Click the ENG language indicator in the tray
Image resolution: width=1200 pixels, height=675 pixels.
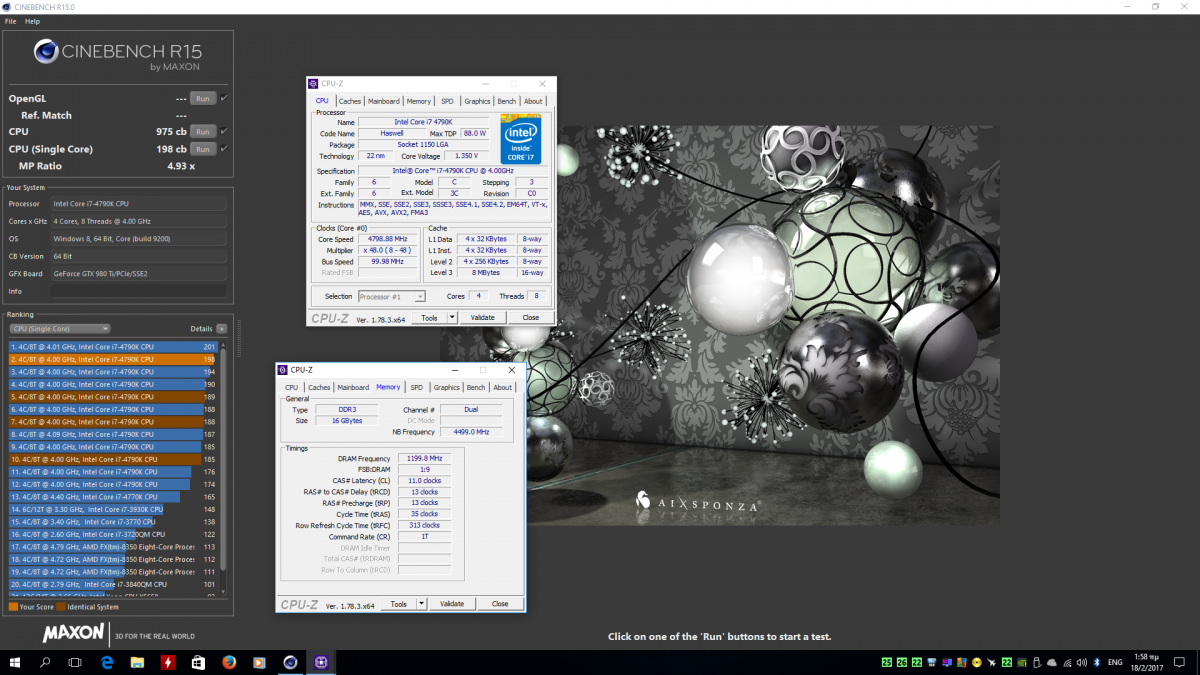1117,662
